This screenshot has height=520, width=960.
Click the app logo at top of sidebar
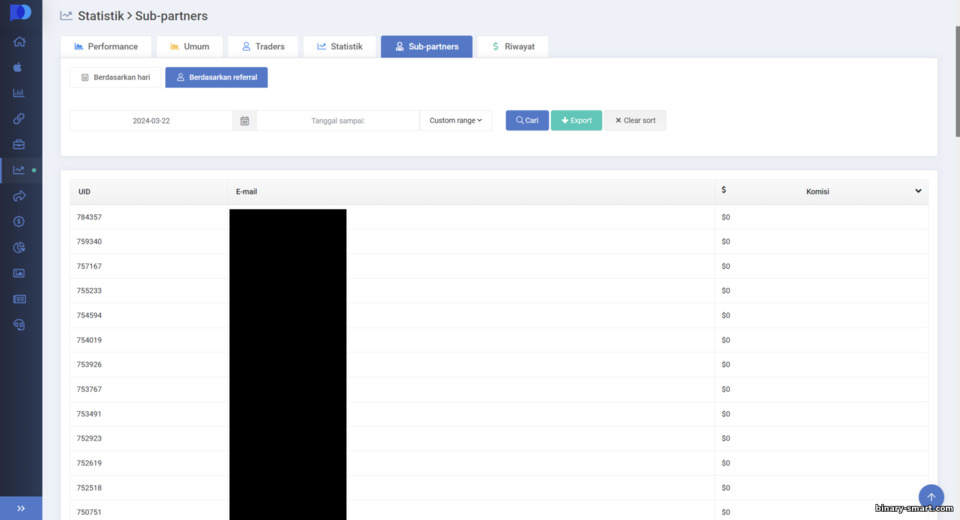pos(20,12)
